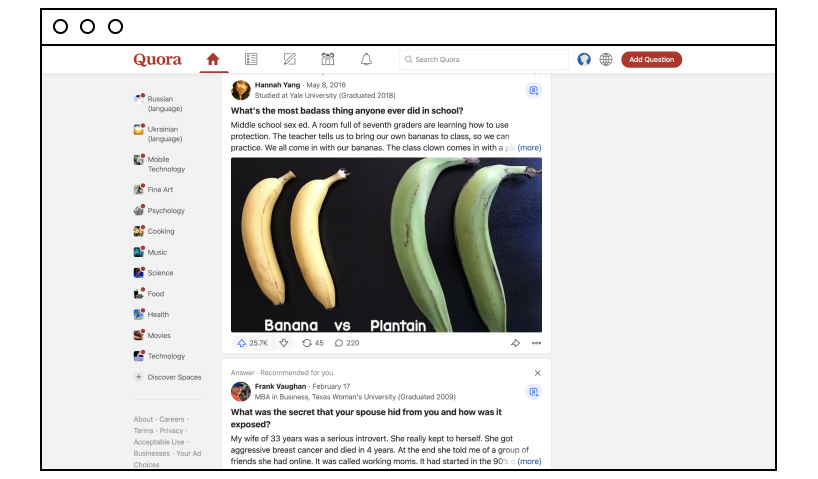Viewport: 818px width, 479px height.
Task: Click the Terms footer link
Action: click(x=143, y=430)
